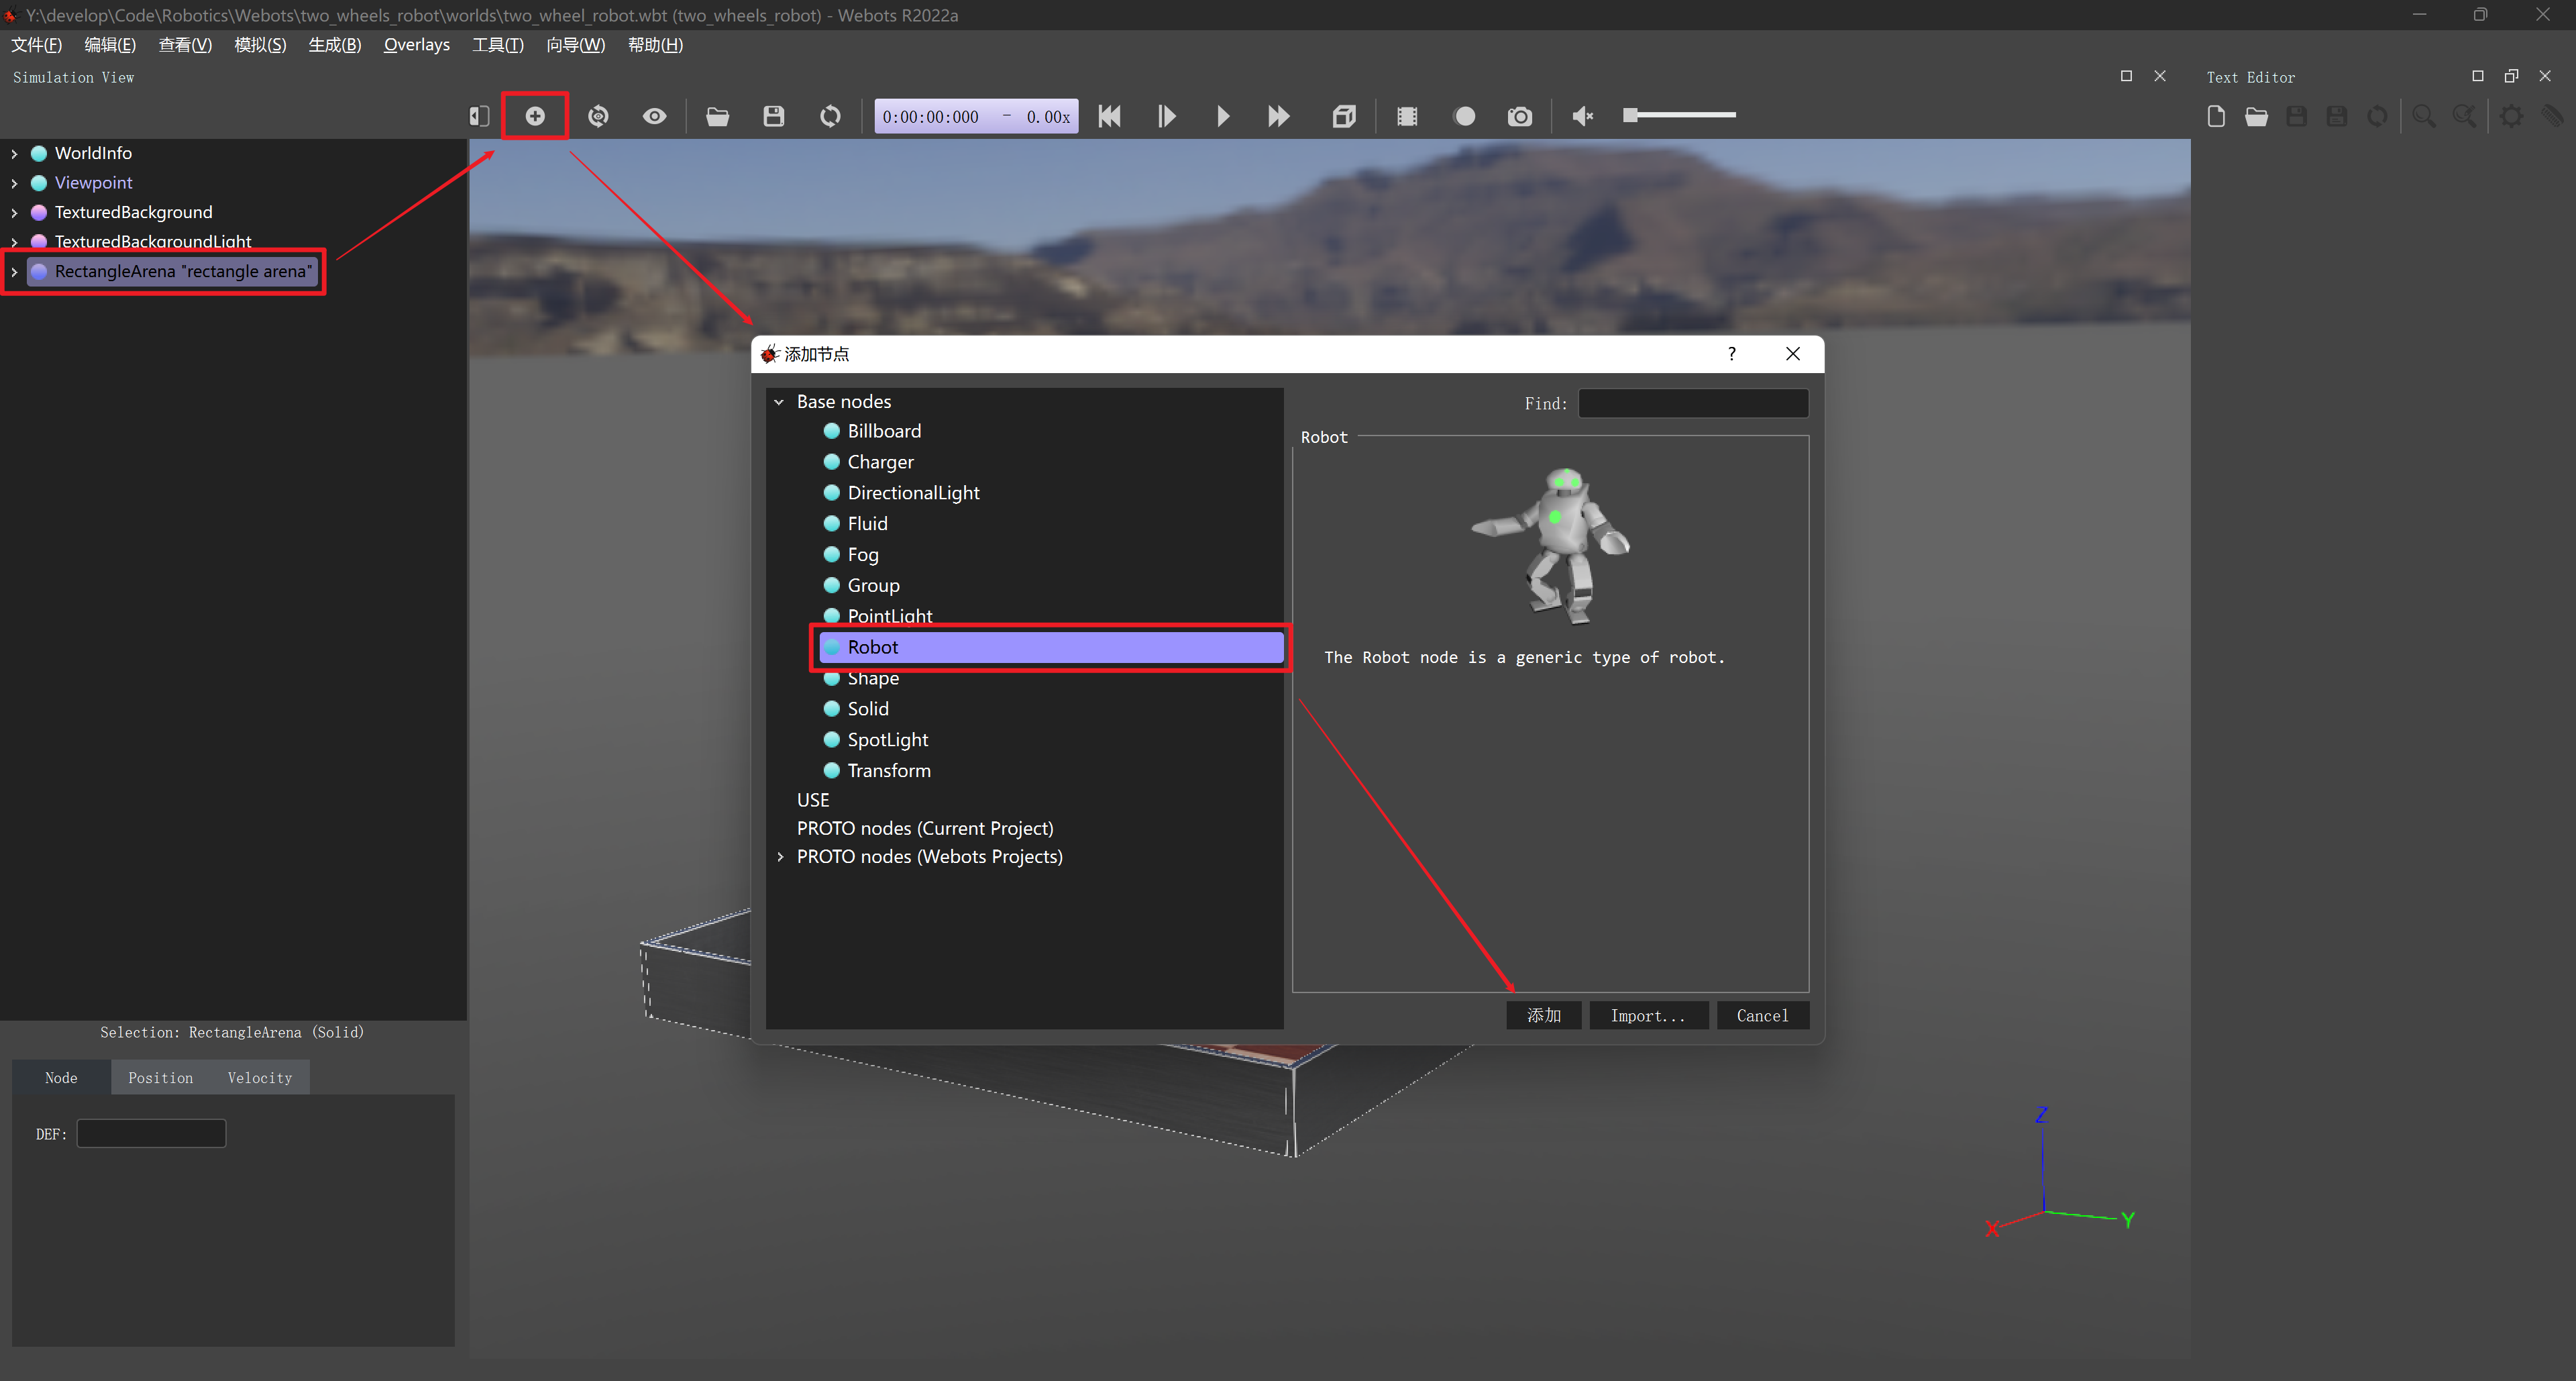
Task: Click the restore viewpoint icon
Action: coord(598,116)
